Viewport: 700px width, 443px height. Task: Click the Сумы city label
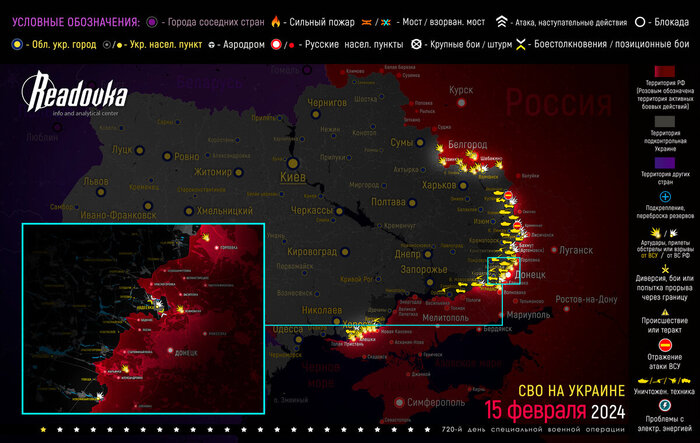coord(401,142)
